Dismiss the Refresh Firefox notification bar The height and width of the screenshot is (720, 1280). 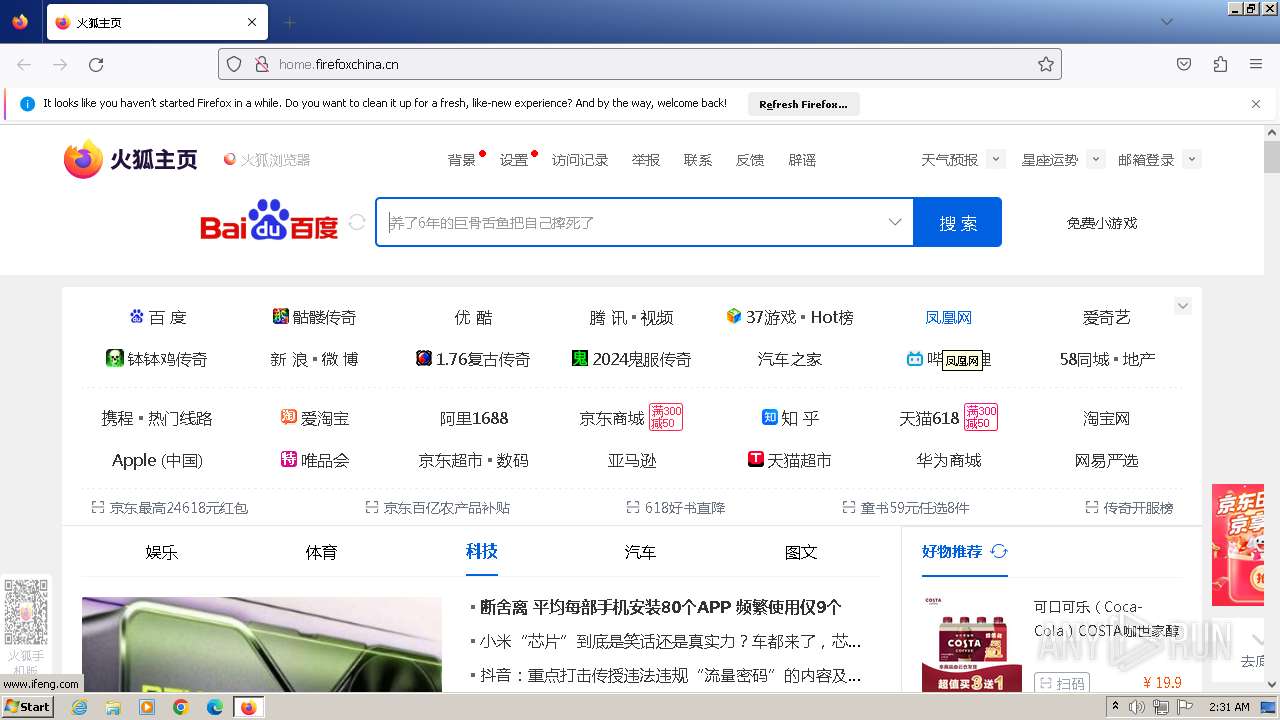1256,103
